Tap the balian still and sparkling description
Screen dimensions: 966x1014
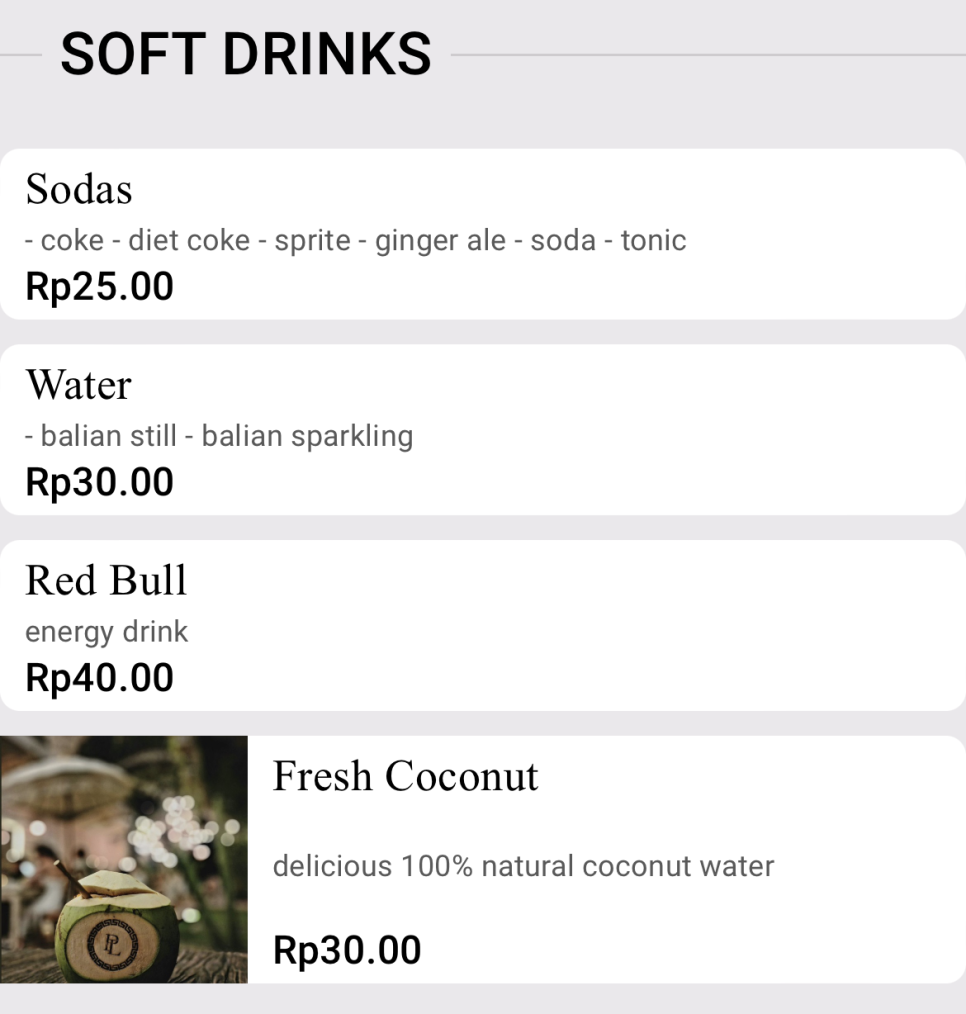point(219,437)
